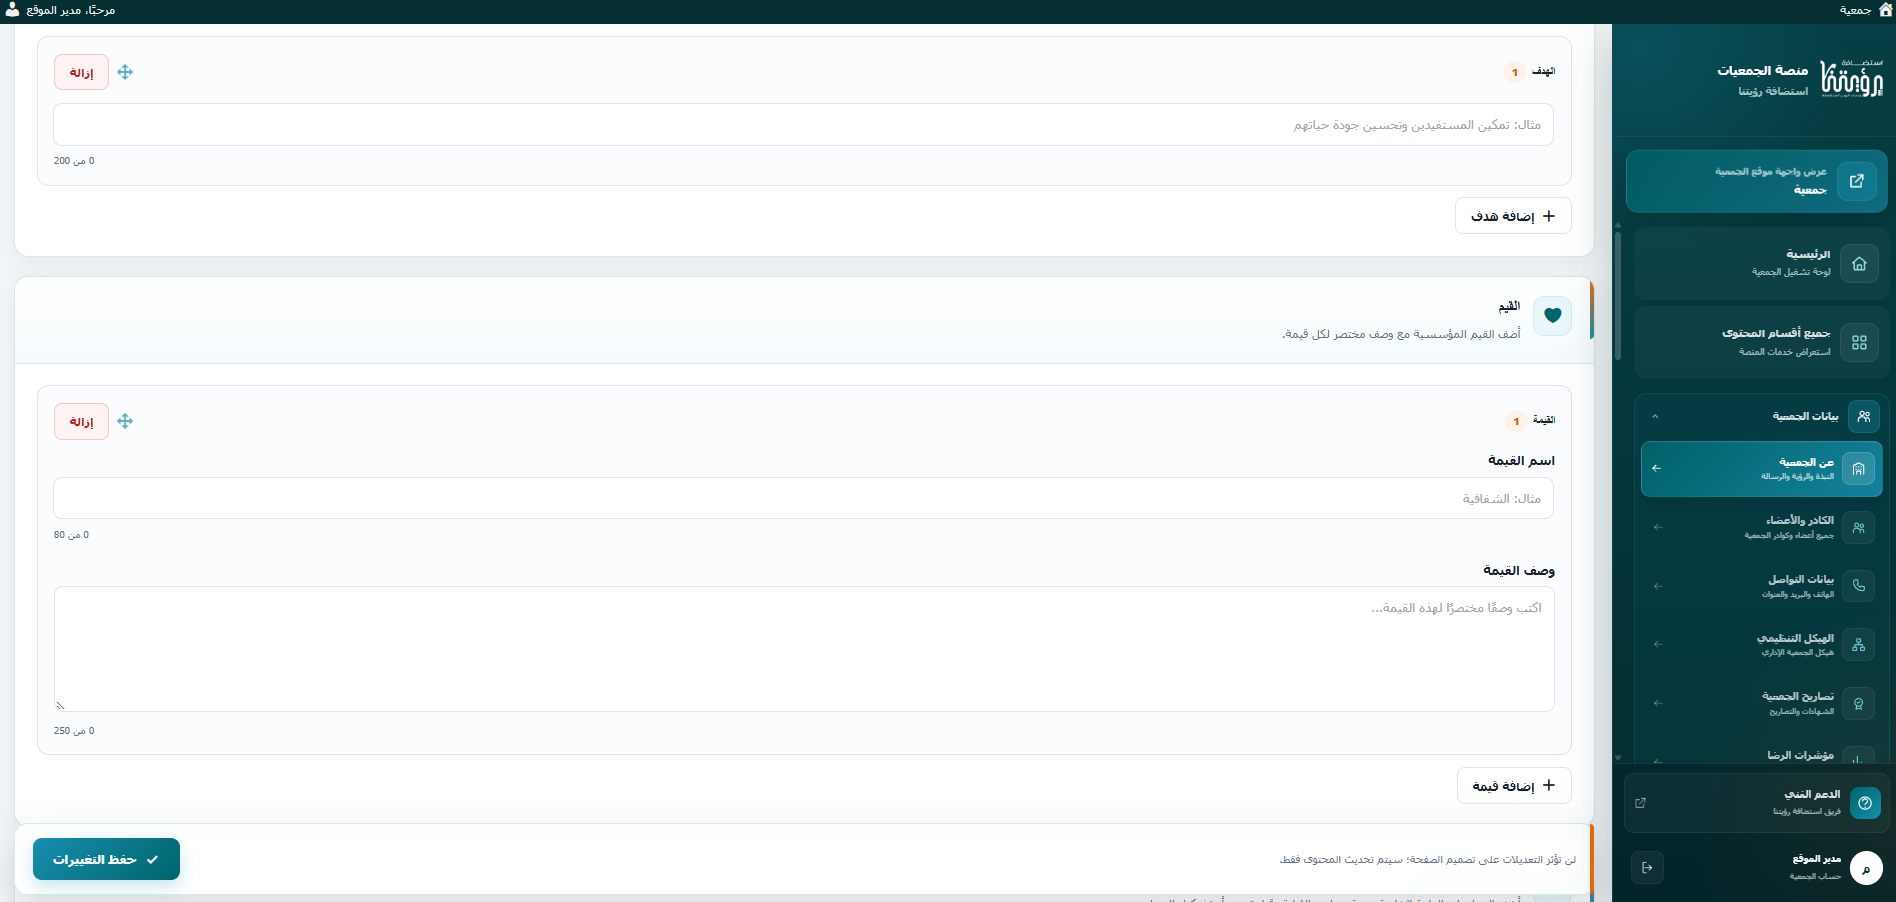Click the logout icon in the sidebar footer

point(1647,867)
